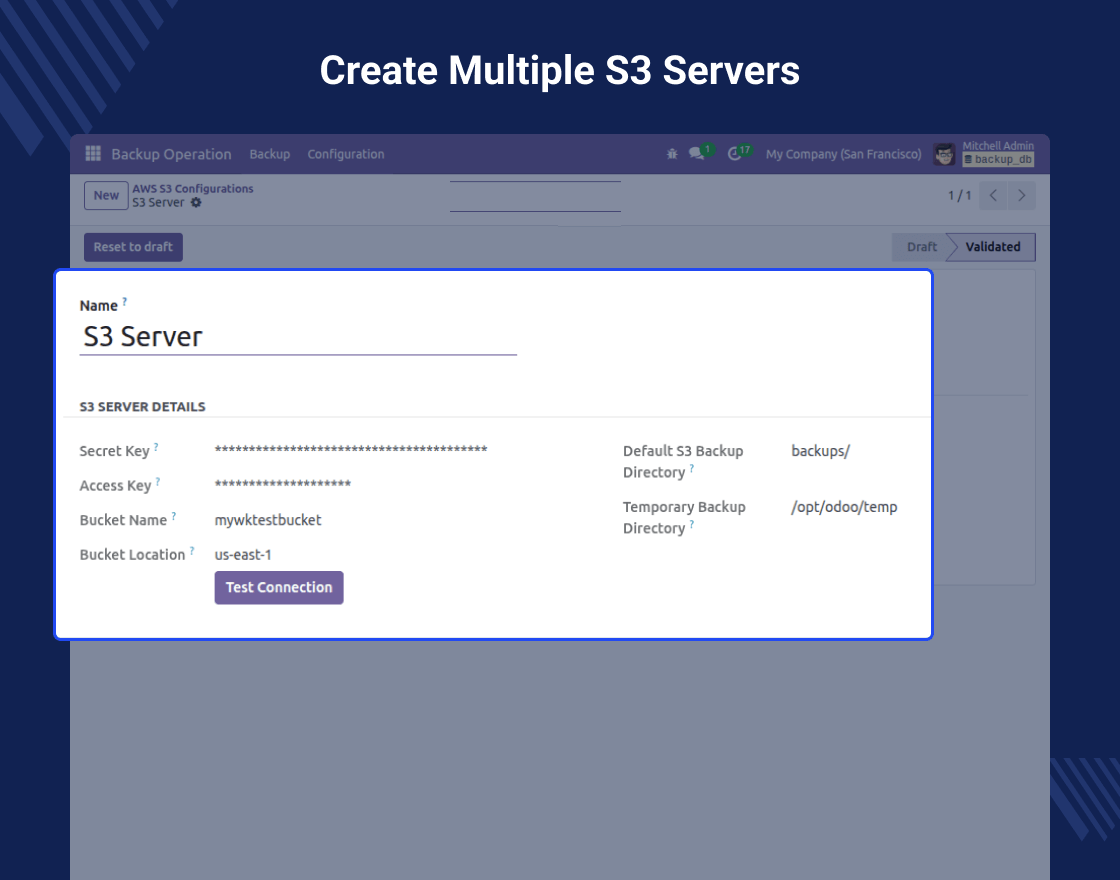This screenshot has width=1120, height=880.
Task: Open My Company (San Francisco) switcher
Action: [844, 154]
